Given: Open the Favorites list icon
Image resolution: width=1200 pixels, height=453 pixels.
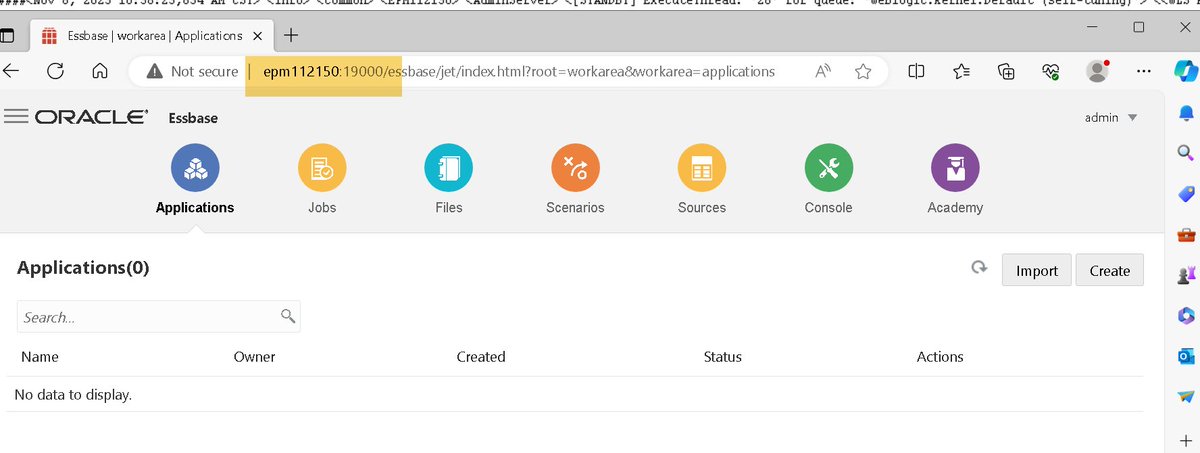Looking at the screenshot, I should (962, 71).
